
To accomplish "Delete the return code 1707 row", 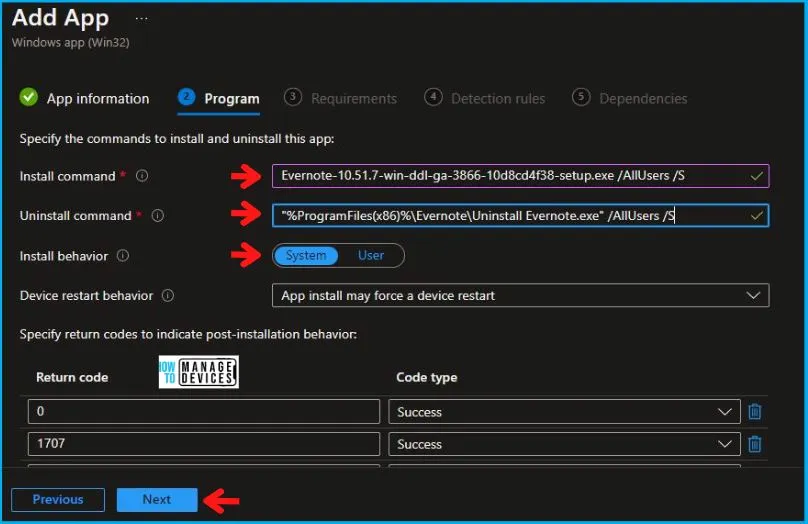I will pyautogui.click(x=755, y=444).
